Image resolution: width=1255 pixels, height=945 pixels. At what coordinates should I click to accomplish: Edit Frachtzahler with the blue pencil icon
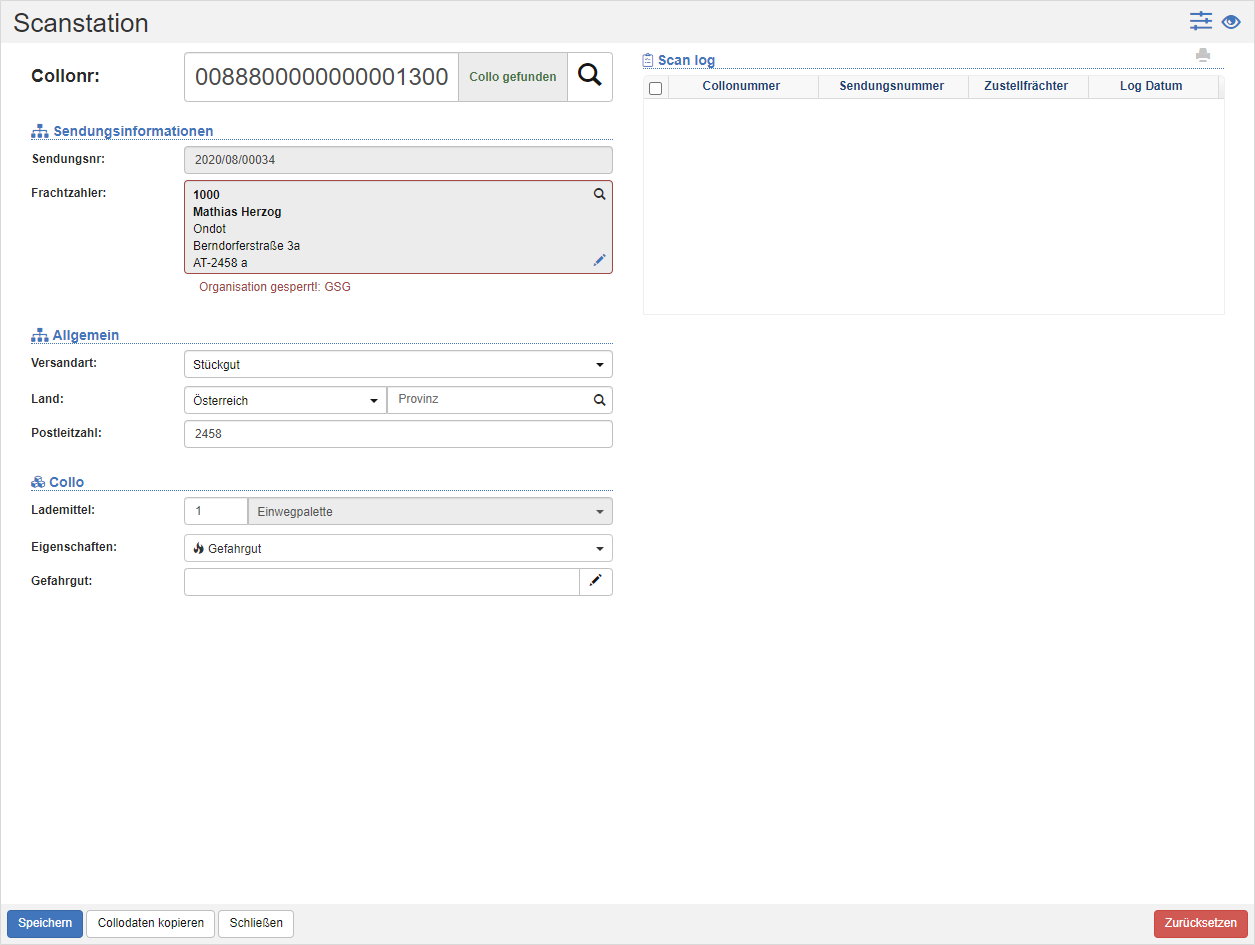[600, 260]
